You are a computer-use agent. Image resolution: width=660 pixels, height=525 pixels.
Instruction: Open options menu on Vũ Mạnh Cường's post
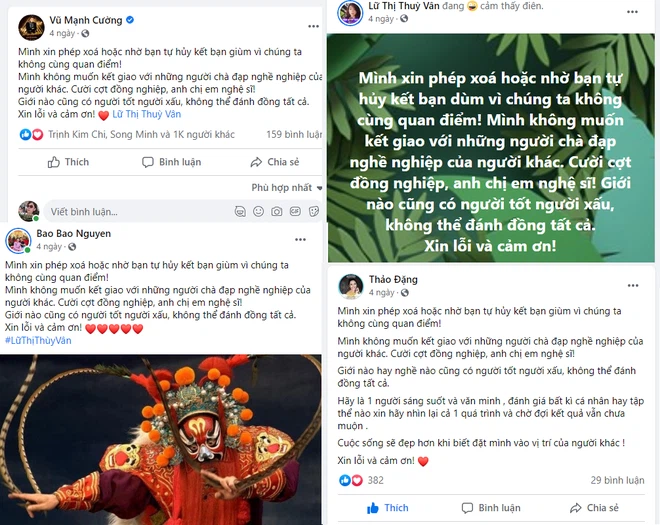click(313, 26)
